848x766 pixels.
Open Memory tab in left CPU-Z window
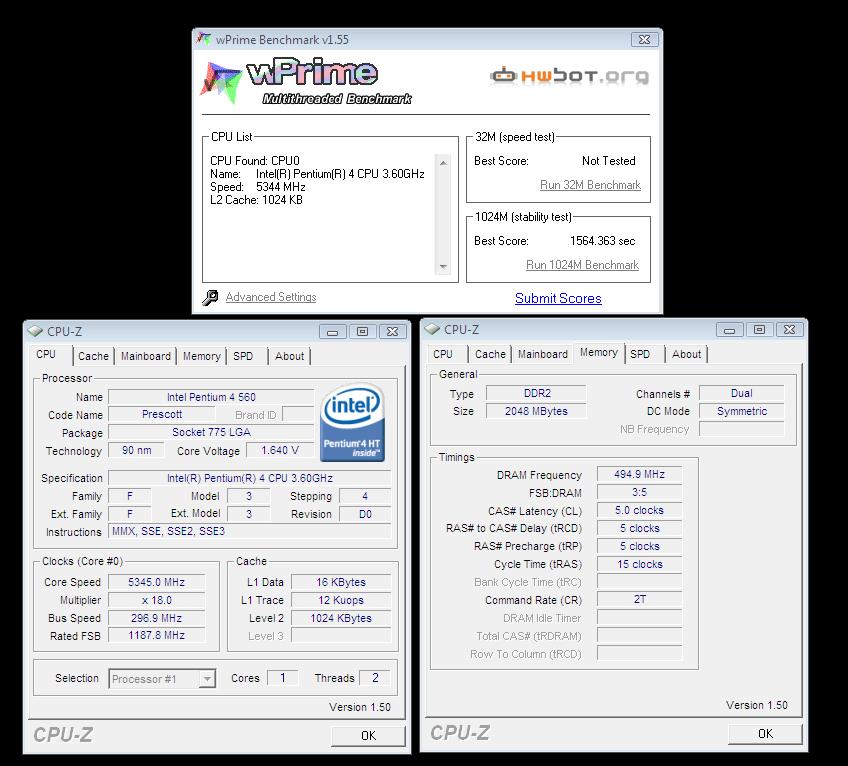pos(201,356)
